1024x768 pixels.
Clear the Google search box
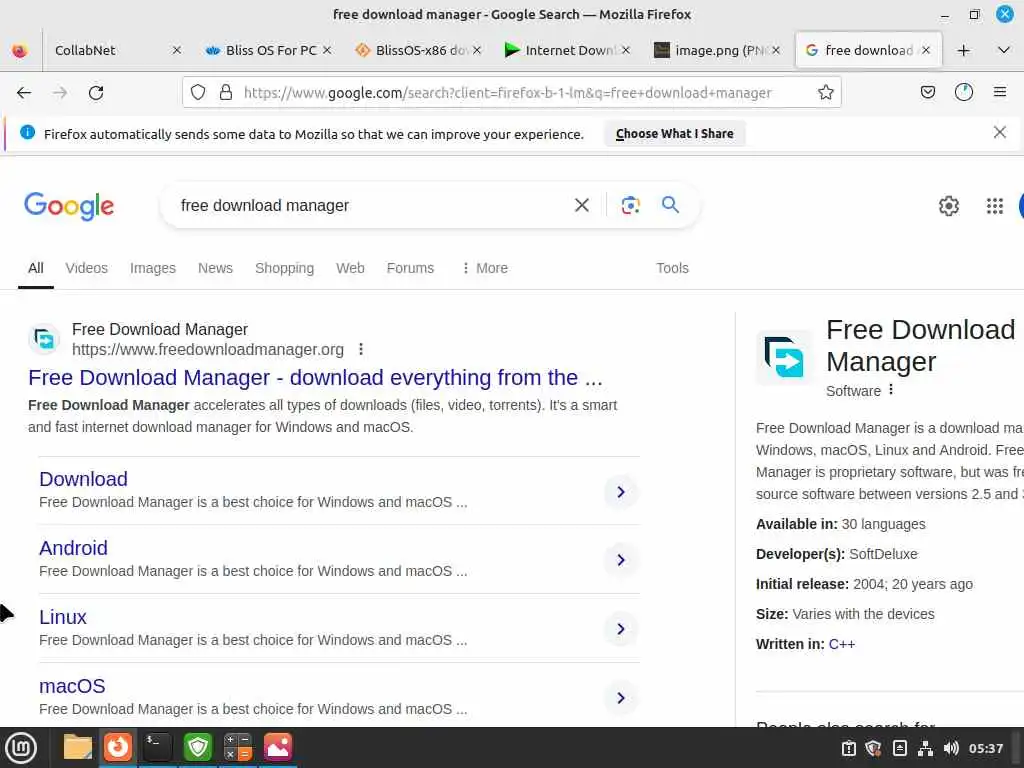coord(581,205)
